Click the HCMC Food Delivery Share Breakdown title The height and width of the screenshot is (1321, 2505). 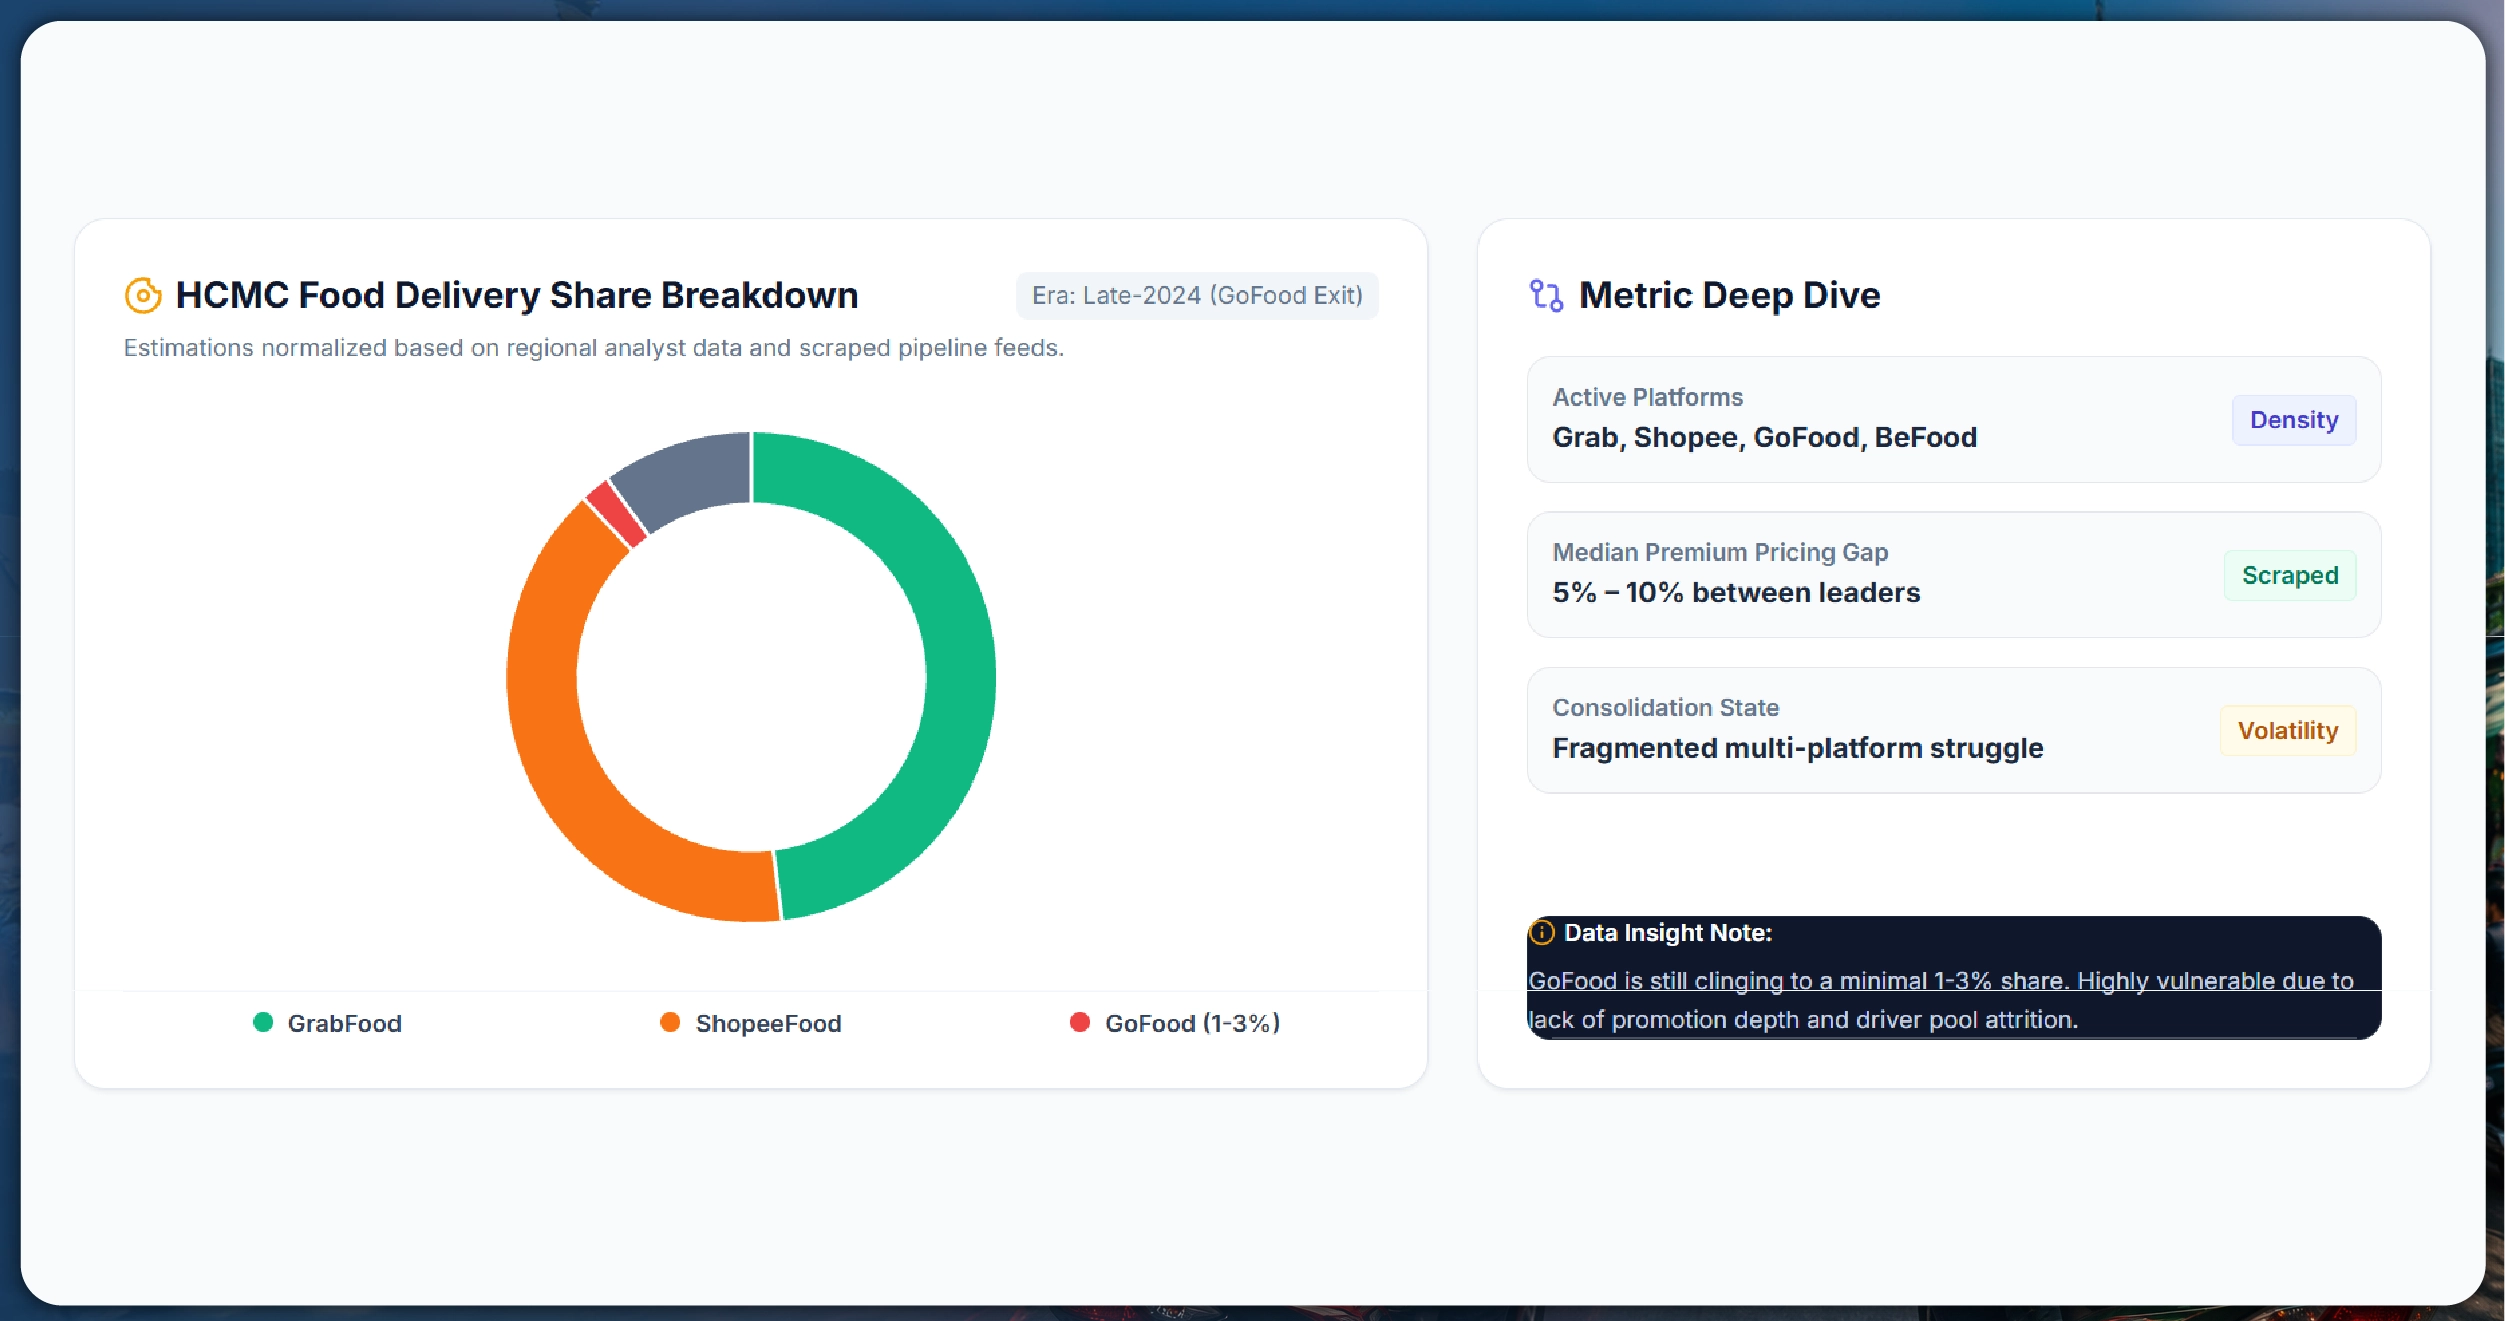point(517,295)
